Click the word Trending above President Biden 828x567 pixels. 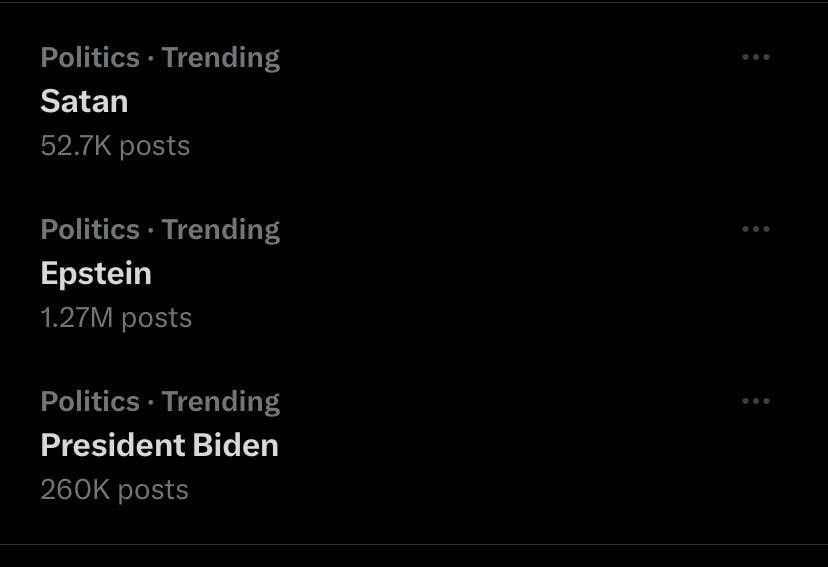click(x=221, y=402)
